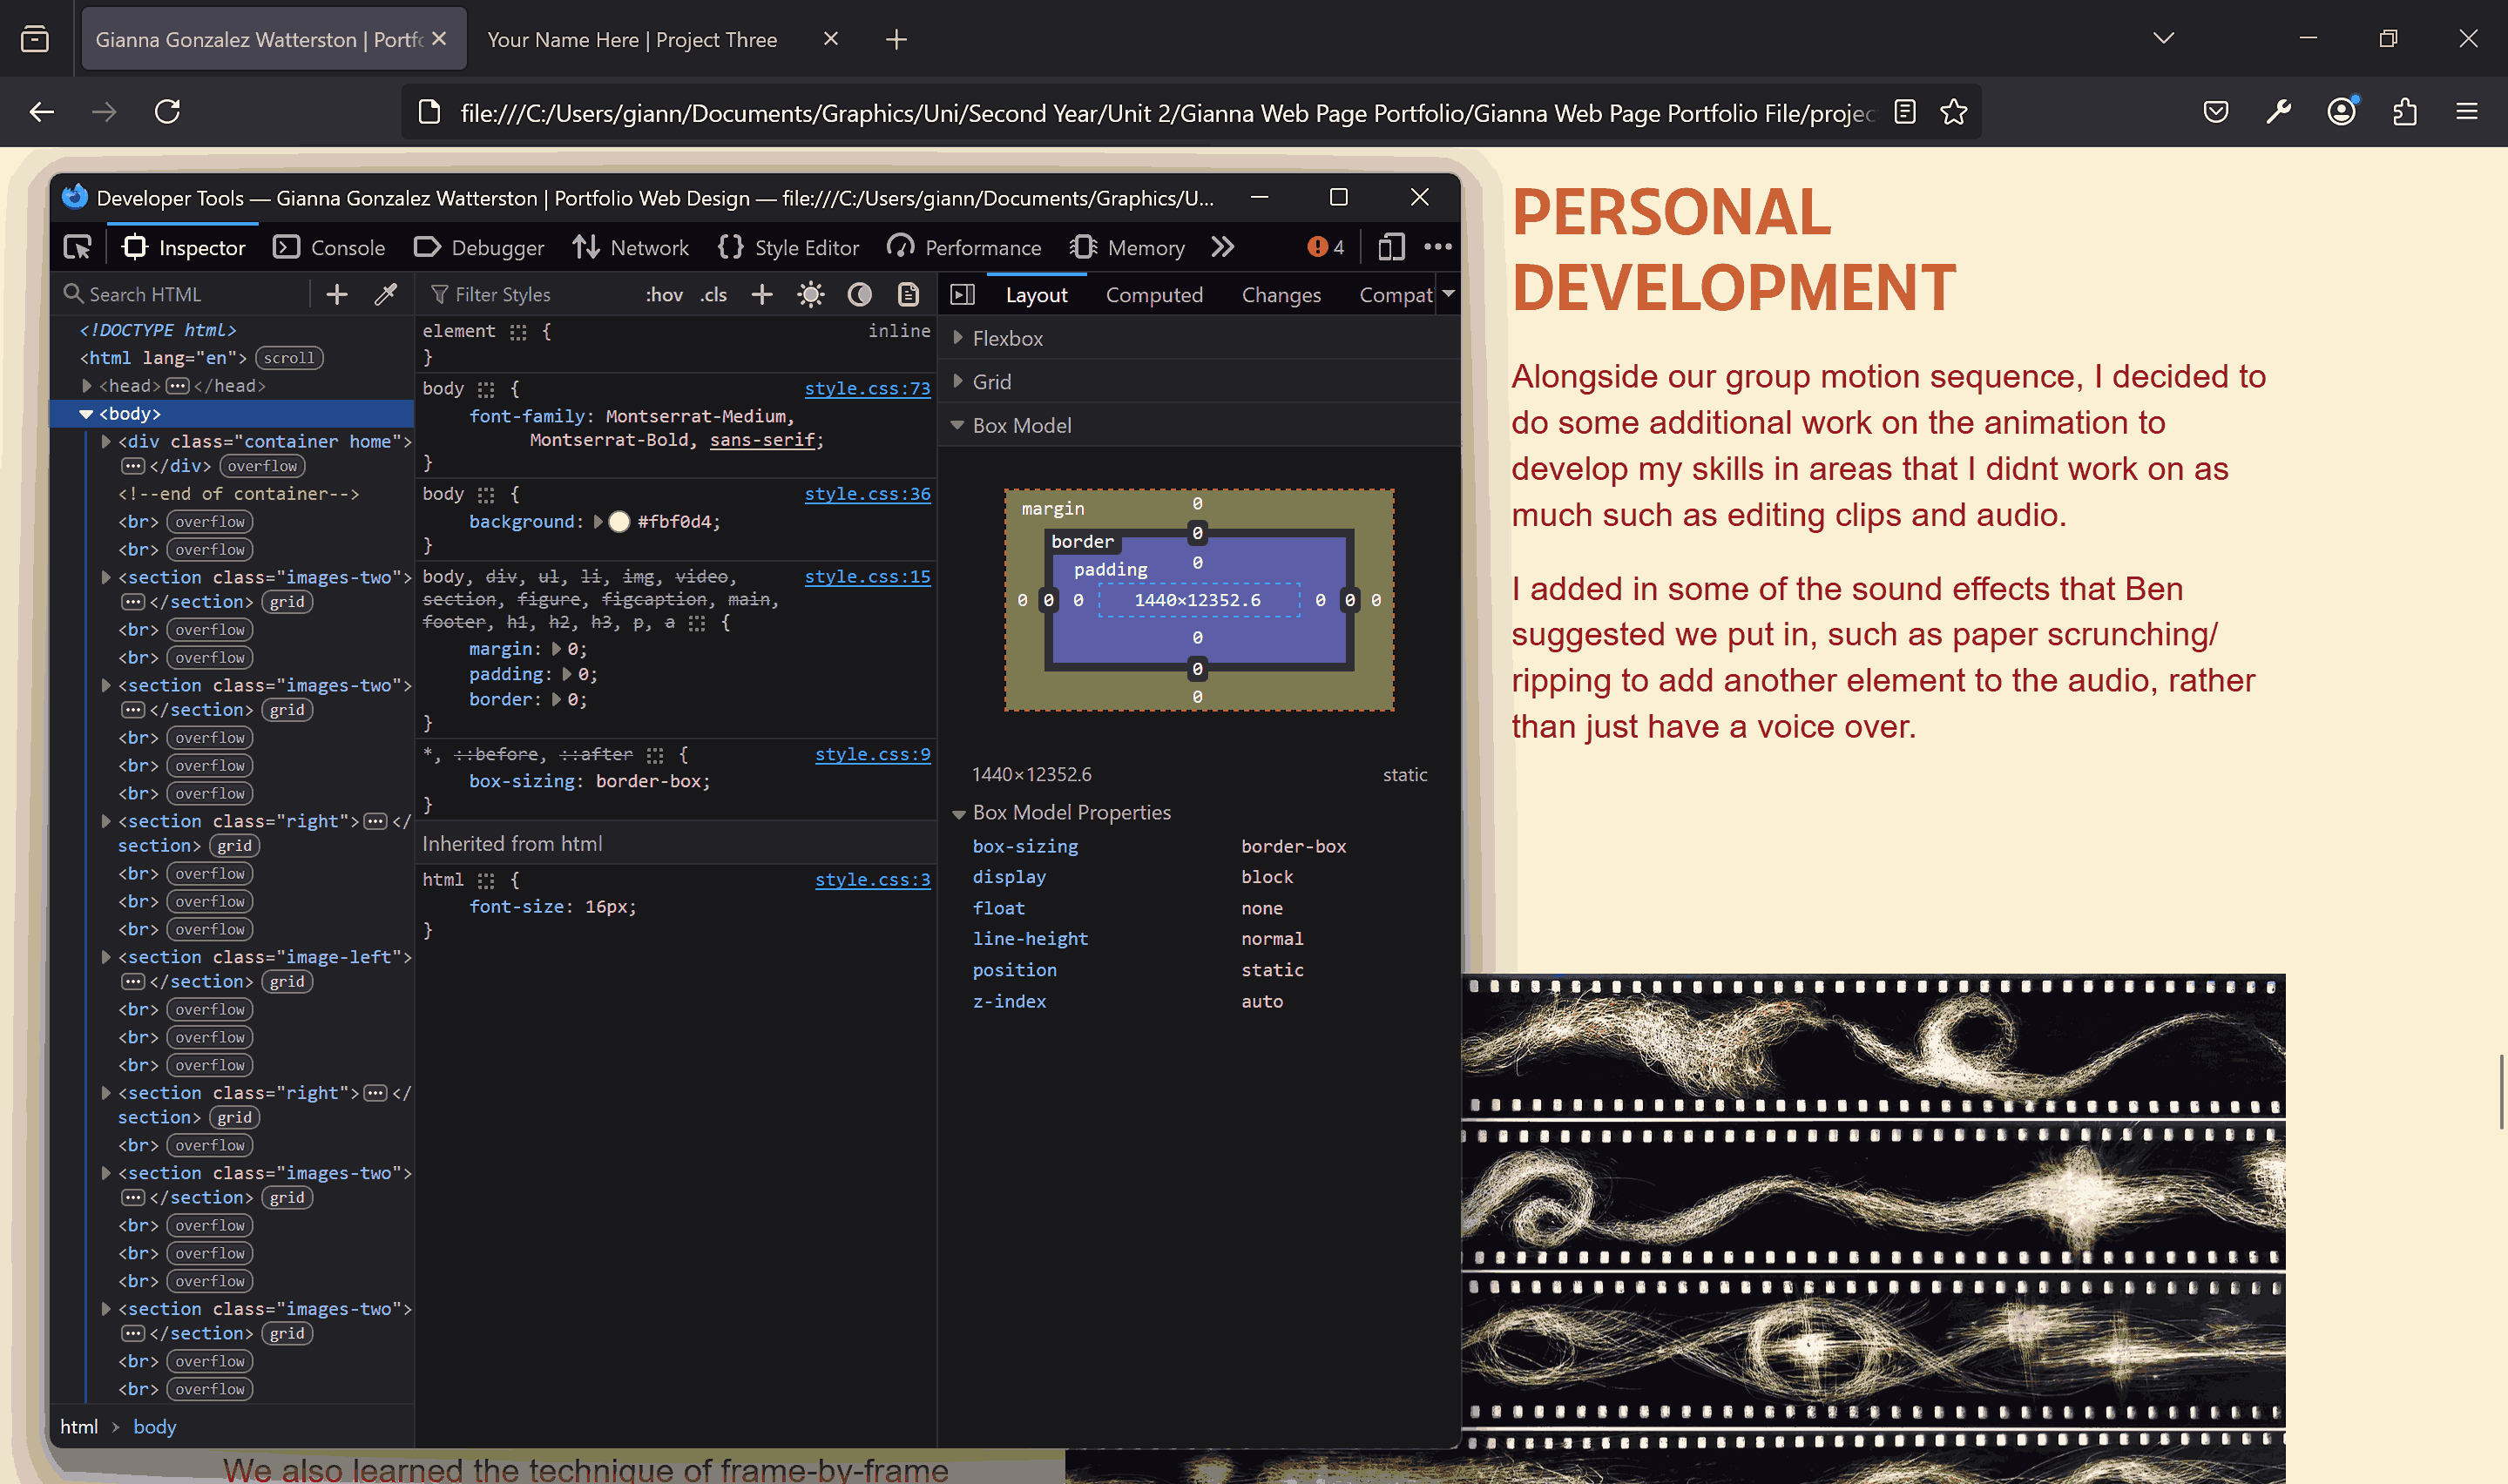Expand the section class image-left node
Image resolution: width=2508 pixels, height=1484 pixels.
tap(106, 957)
